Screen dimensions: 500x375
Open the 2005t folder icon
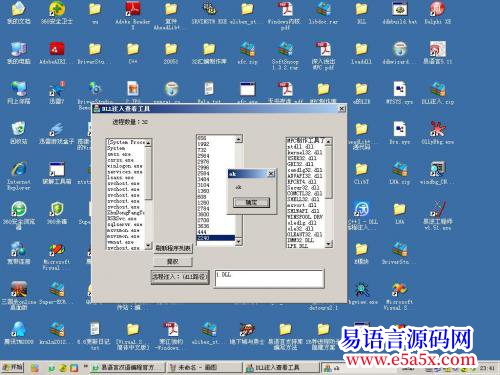171,53
